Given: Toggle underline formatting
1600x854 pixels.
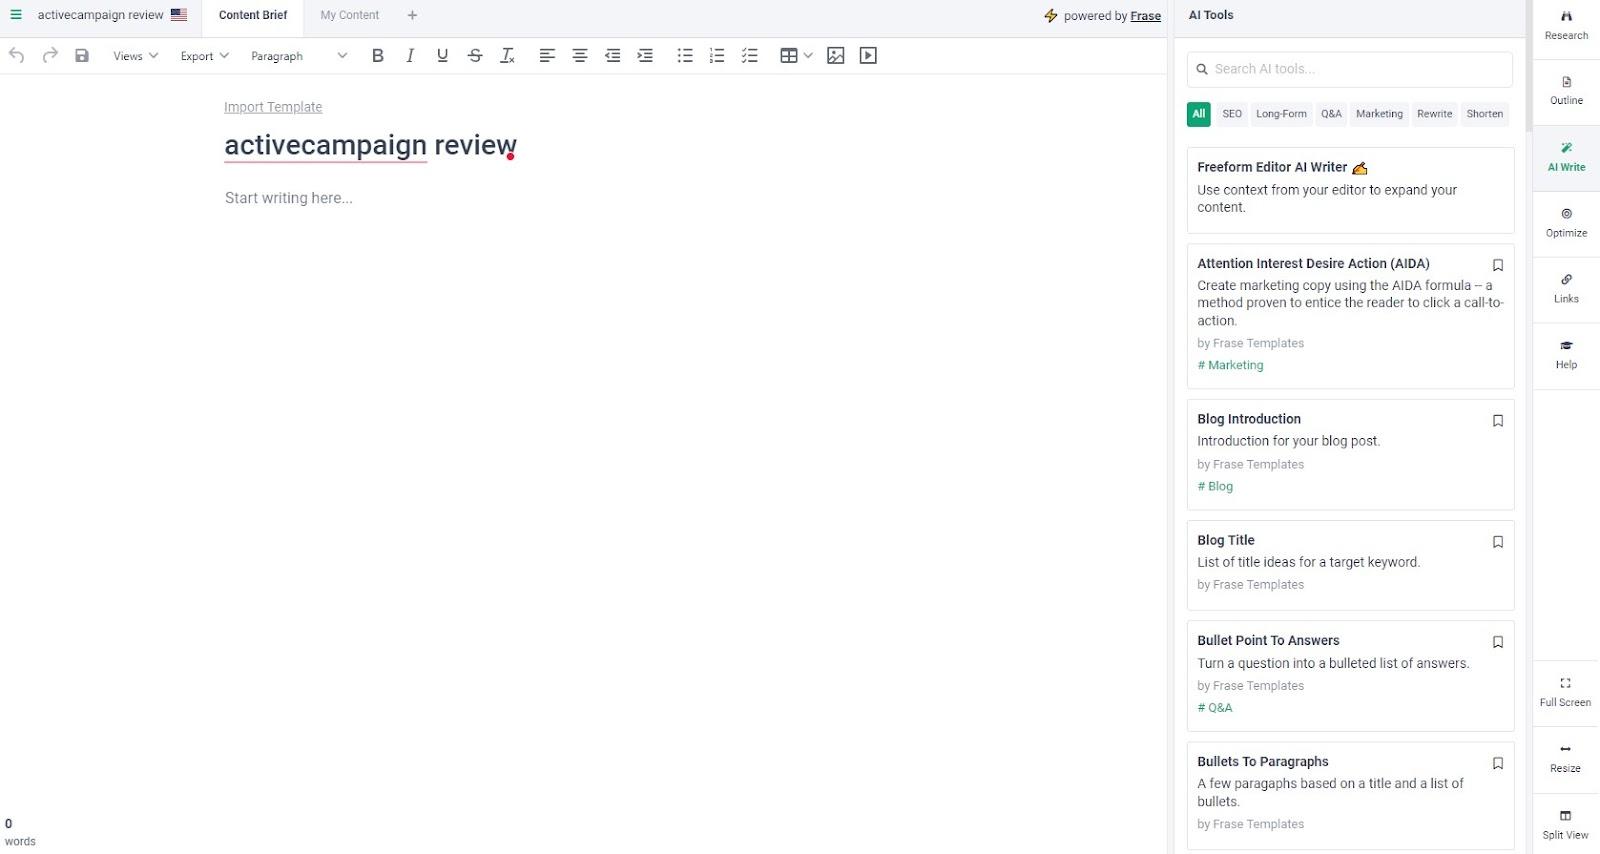Looking at the screenshot, I should click(442, 56).
